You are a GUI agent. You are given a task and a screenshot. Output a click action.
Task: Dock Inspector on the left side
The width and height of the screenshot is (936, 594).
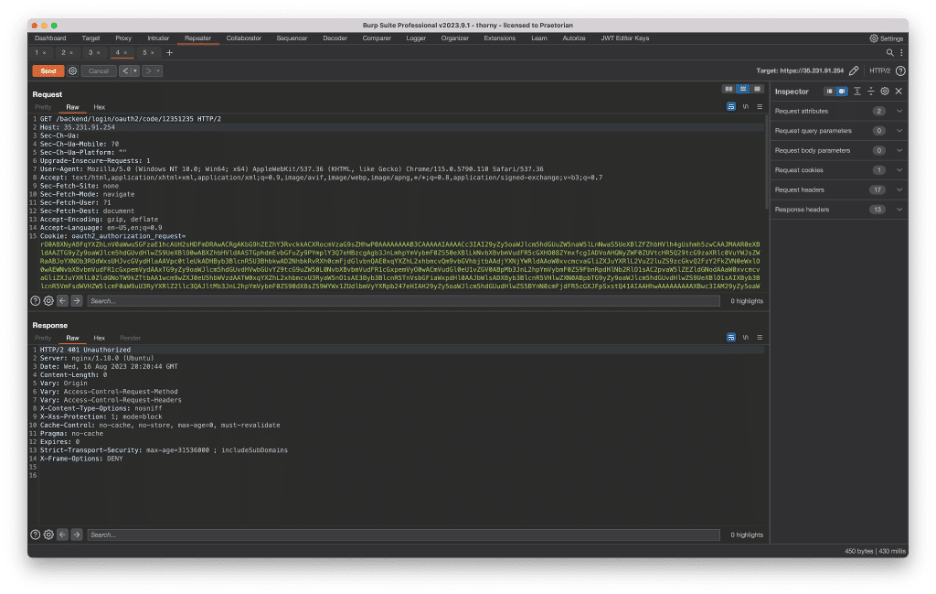point(829,91)
